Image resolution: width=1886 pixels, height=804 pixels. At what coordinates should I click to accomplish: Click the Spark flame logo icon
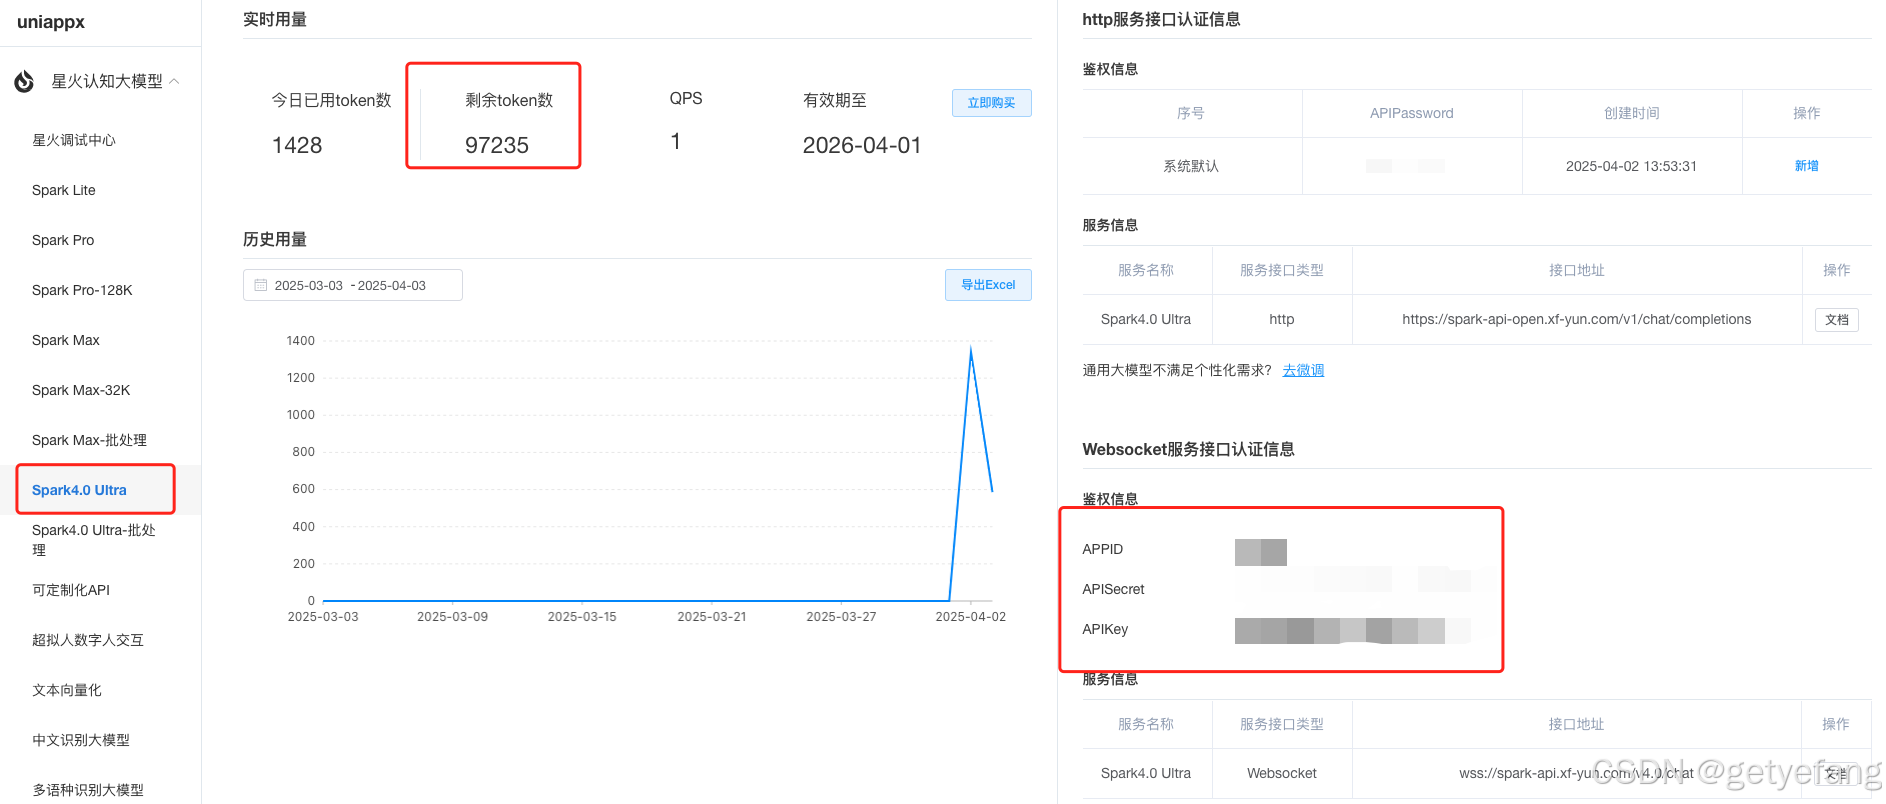pyautogui.click(x=24, y=81)
